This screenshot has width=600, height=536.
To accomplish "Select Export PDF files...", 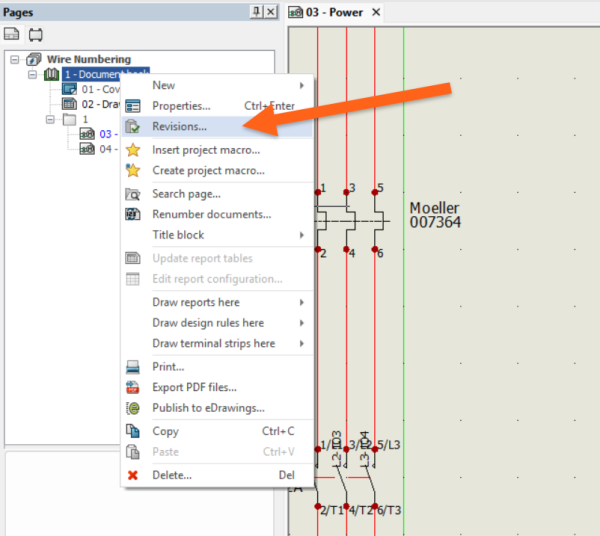I will pyautogui.click(x=217, y=388).
